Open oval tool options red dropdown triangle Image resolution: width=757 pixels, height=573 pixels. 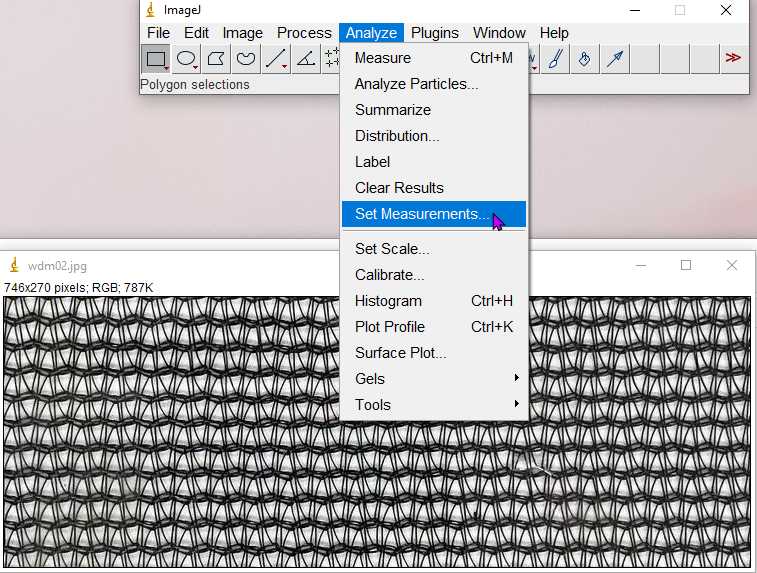coord(195,68)
